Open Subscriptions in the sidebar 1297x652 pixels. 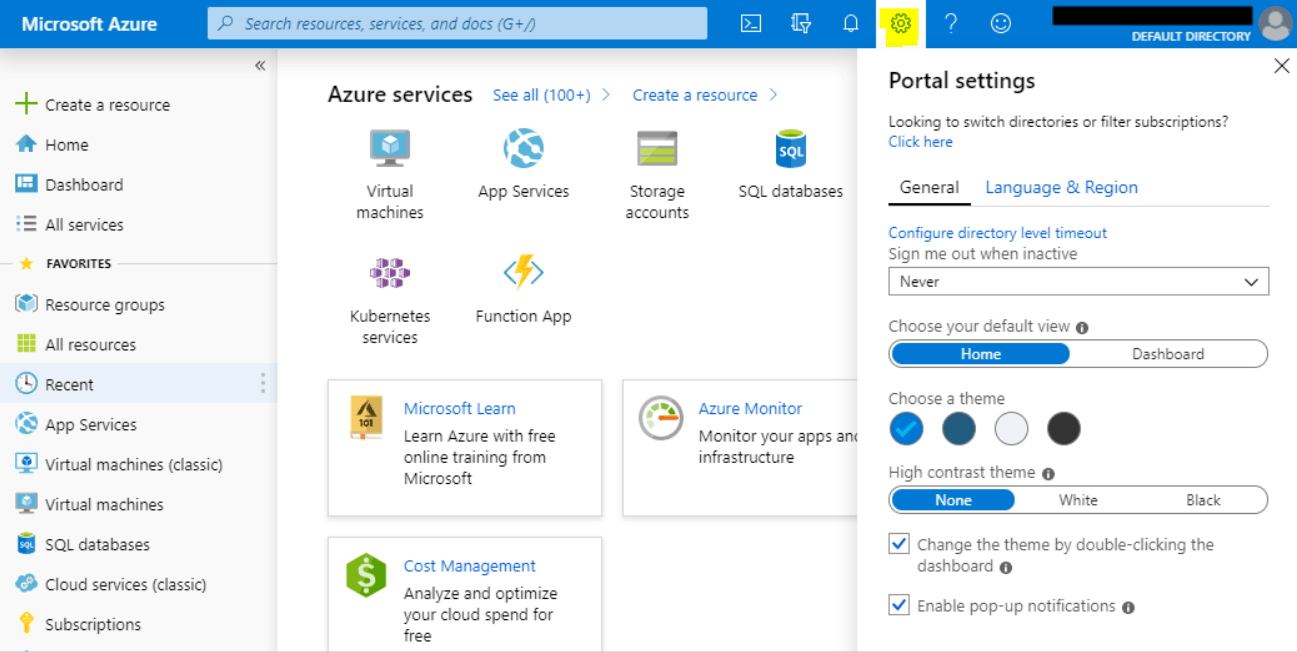79,625
